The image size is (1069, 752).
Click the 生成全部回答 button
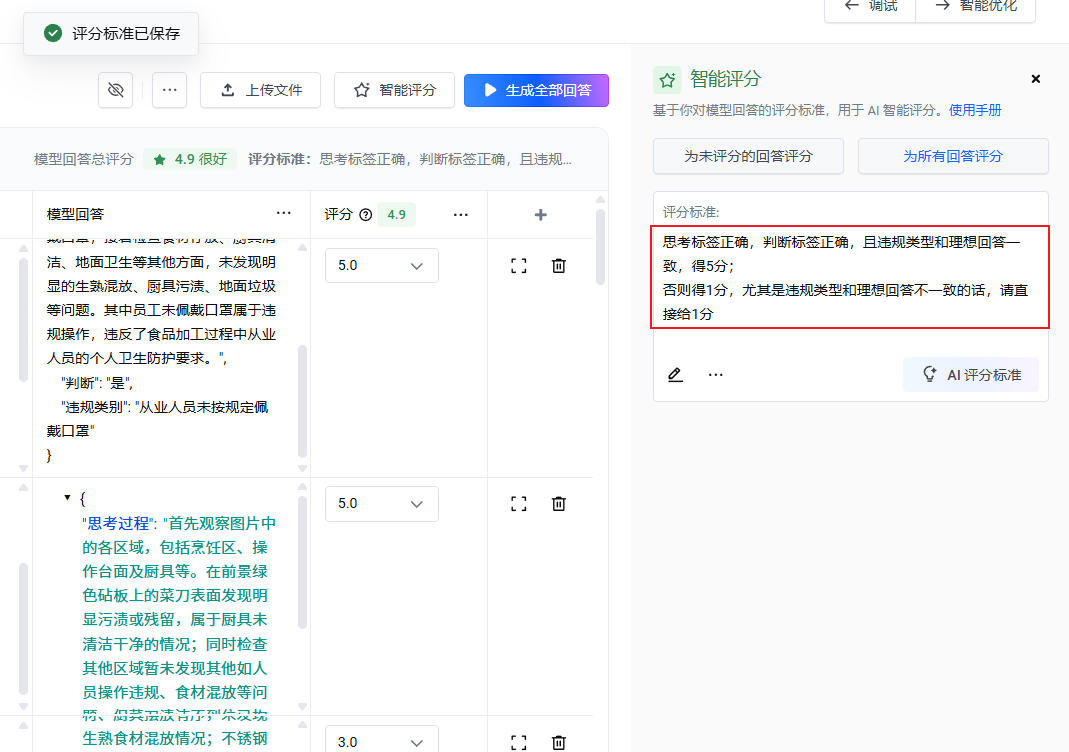coord(536,90)
